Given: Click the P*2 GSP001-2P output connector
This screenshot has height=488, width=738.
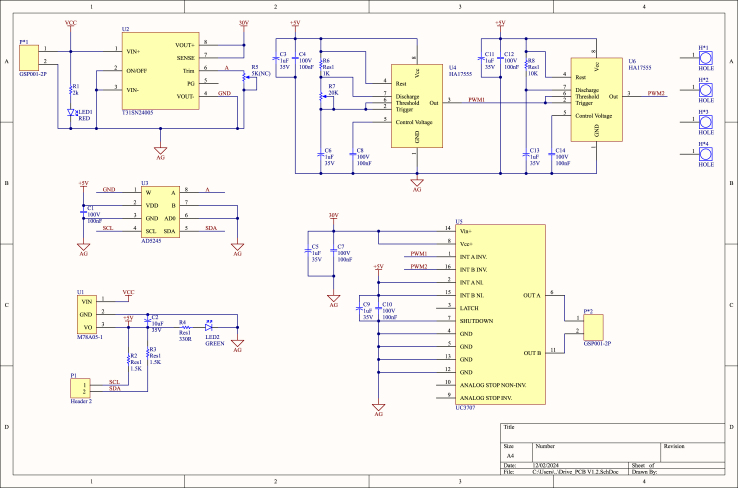Looking at the screenshot, I should (593, 328).
